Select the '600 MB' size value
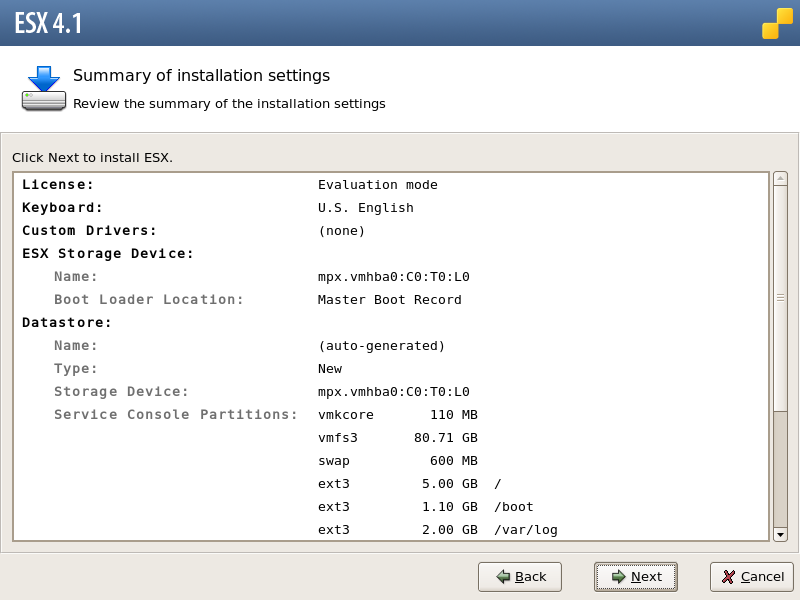Screen dimensions: 800x600 (454, 461)
